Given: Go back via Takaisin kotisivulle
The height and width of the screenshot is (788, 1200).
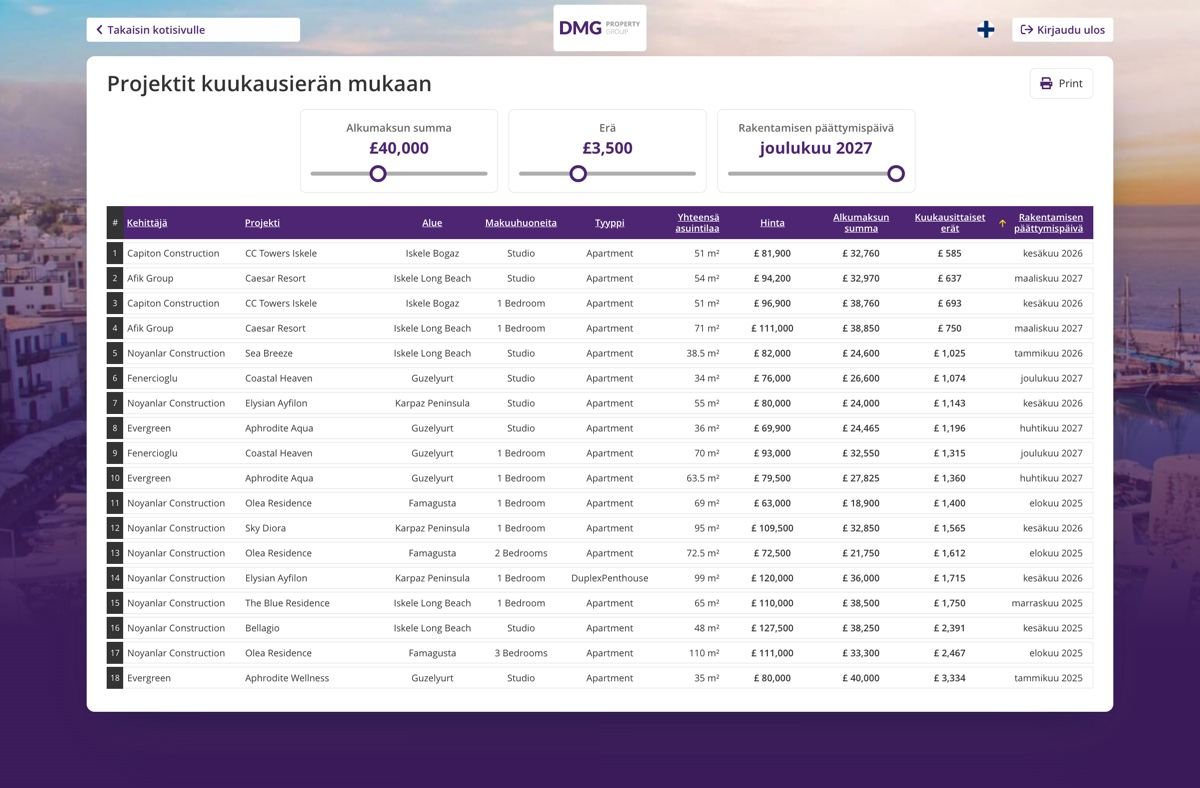Looking at the screenshot, I should pyautogui.click(x=193, y=30).
